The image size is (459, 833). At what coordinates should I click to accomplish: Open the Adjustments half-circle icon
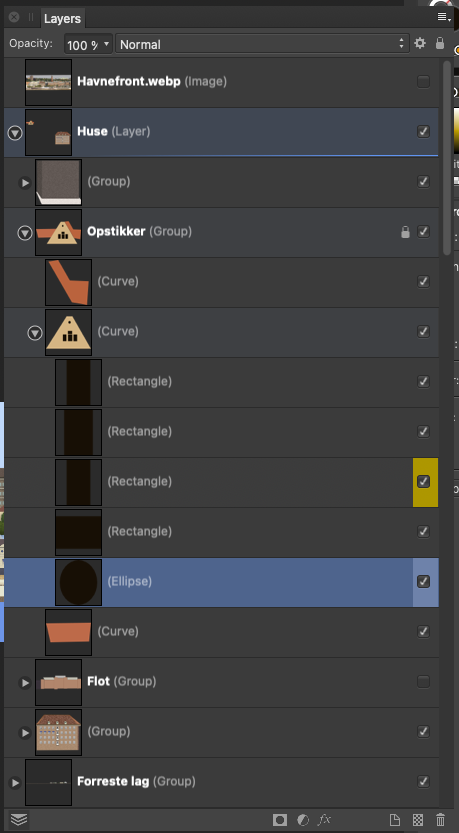pos(303,820)
